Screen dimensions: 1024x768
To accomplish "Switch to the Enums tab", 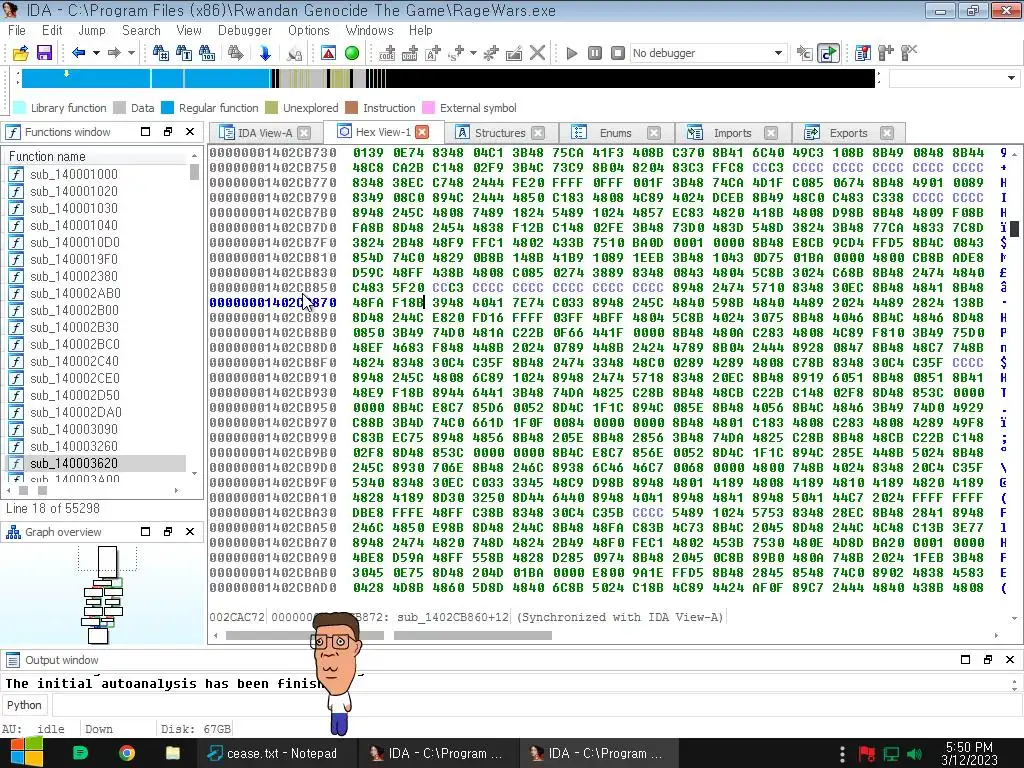I will pos(615,133).
